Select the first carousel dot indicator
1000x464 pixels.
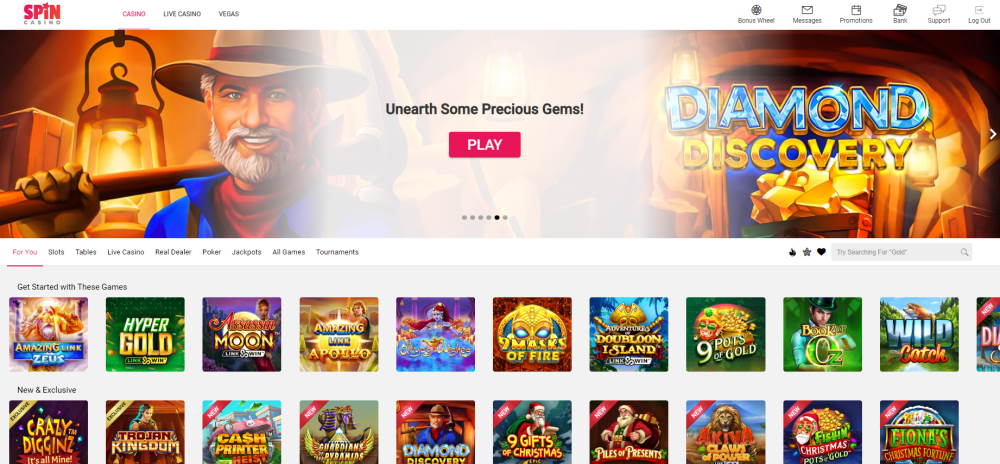[x=464, y=217]
